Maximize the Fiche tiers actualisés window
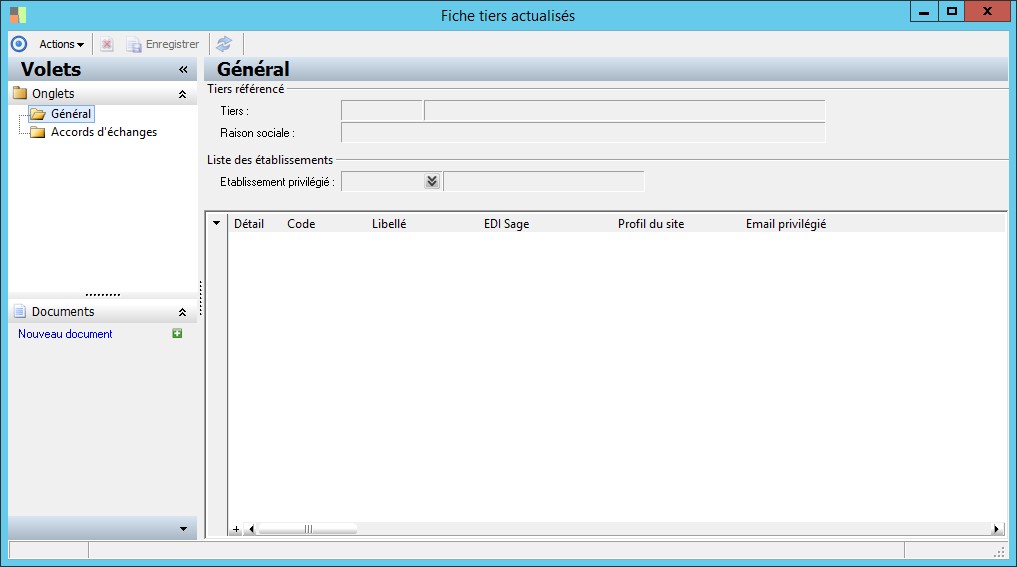This screenshot has height=567, width=1017. point(951,12)
